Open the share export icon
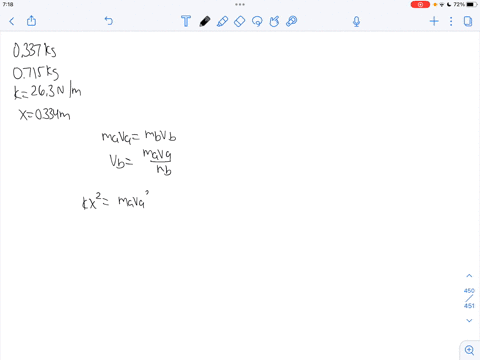Viewport: 480px width, 360px height. (31, 21)
